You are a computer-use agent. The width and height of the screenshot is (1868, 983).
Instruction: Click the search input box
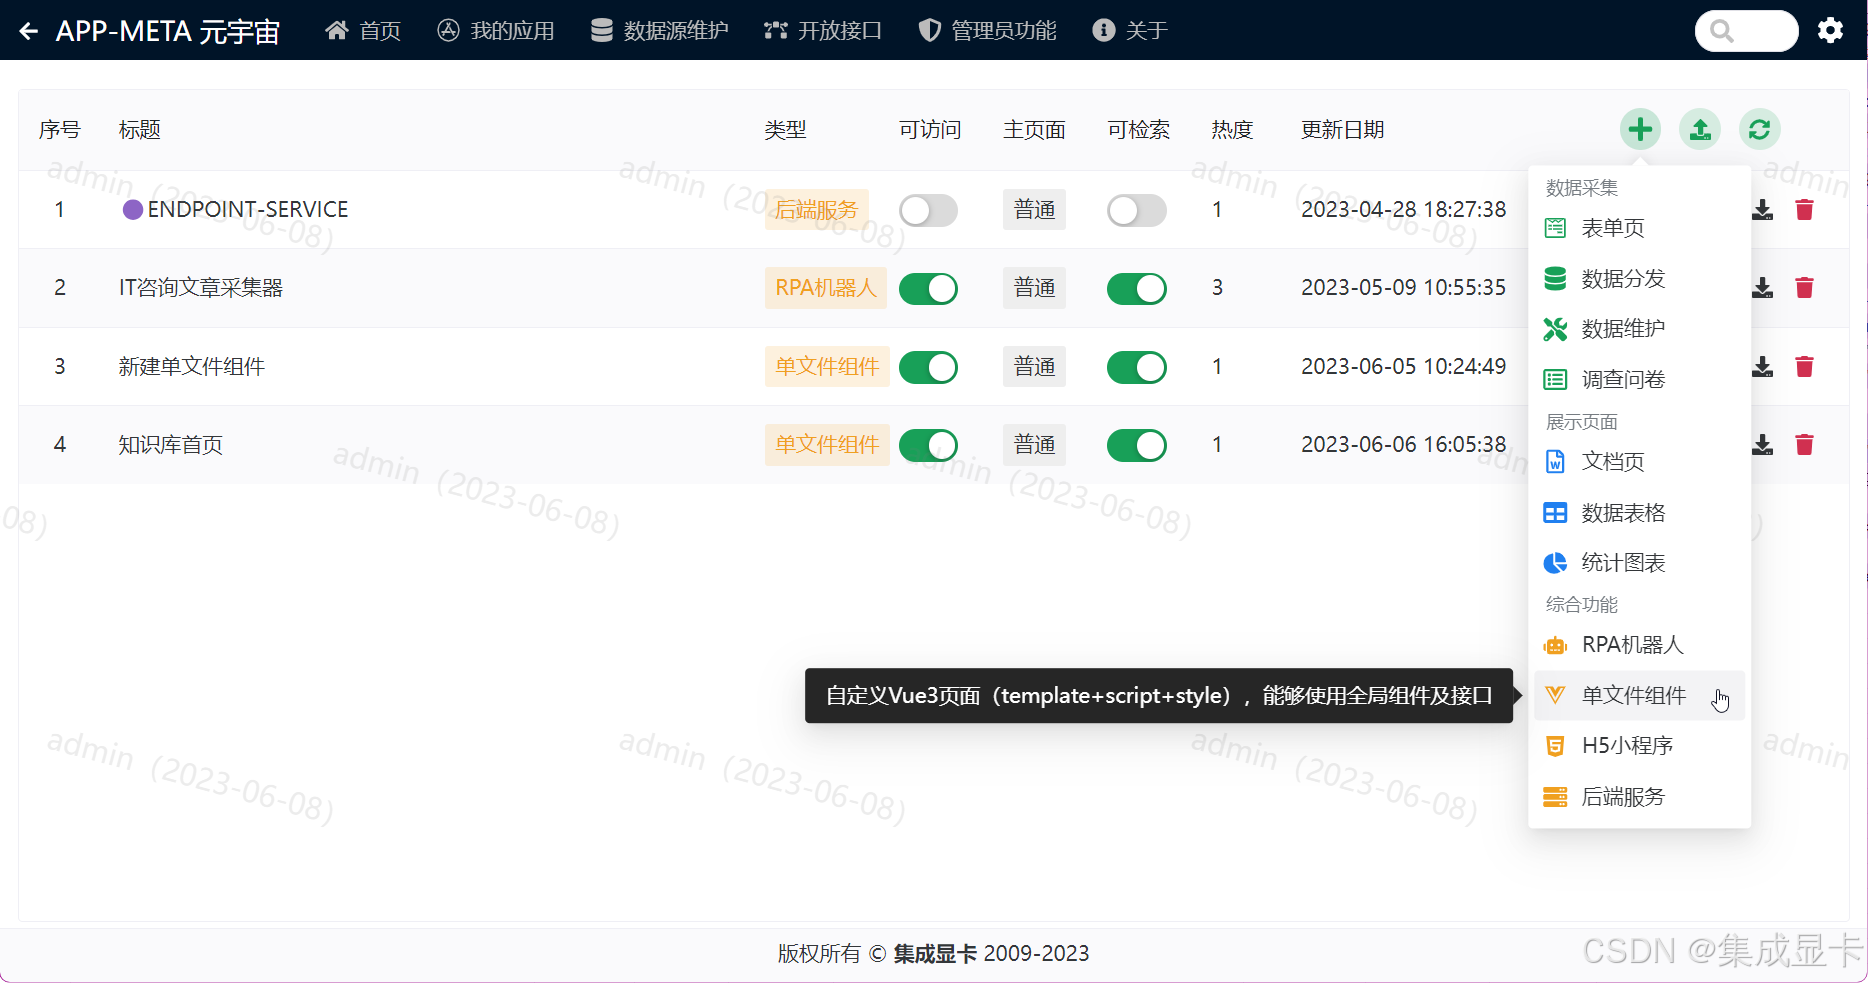coord(1746,31)
